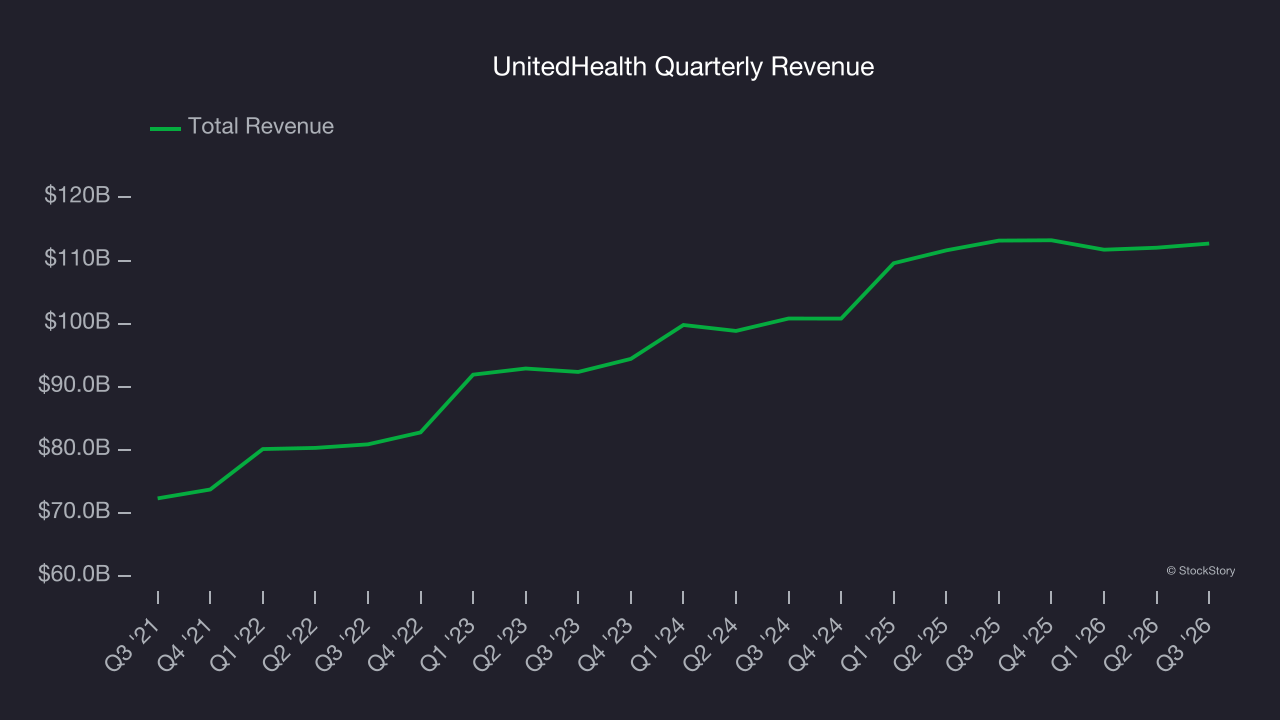Image resolution: width=1280 pixels, height=720 pixels.
Task: Click the $80.0B y-axis label
Action: [x=74, y=449]
